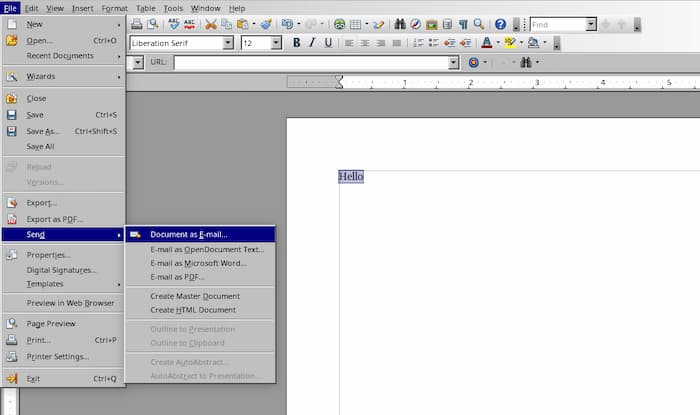This screenshot has width=700, height=415.
Task: Expand the Find toolbar search dropdown
Action: (591, 24)
